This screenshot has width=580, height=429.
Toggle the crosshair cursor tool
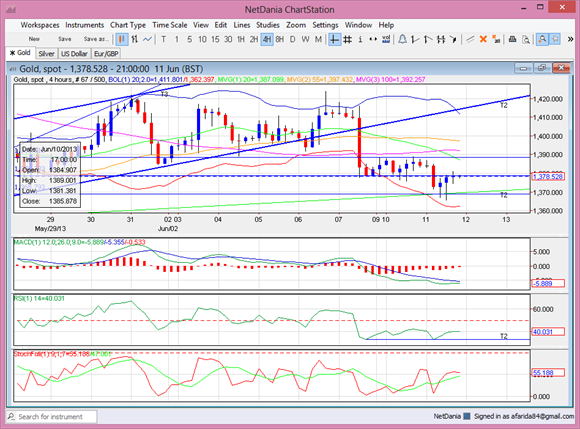(334, 39)
